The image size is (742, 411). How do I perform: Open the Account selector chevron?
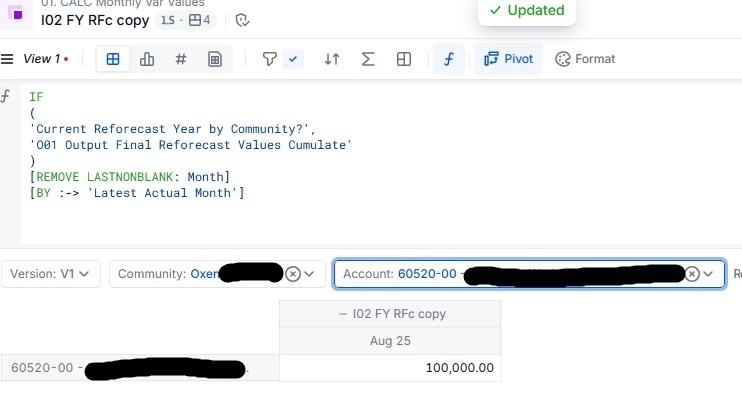(x=709, y=273)
